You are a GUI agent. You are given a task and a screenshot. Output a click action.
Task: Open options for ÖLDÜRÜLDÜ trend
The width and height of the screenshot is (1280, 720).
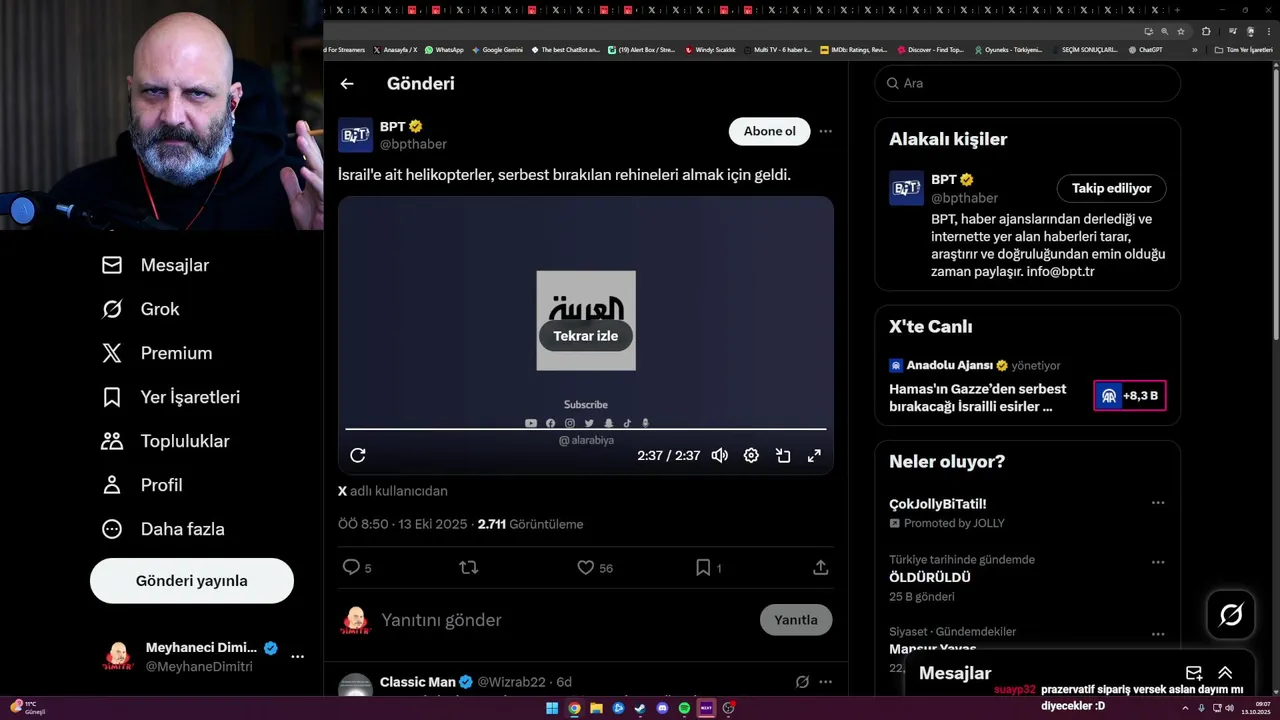coord(1158,562)
